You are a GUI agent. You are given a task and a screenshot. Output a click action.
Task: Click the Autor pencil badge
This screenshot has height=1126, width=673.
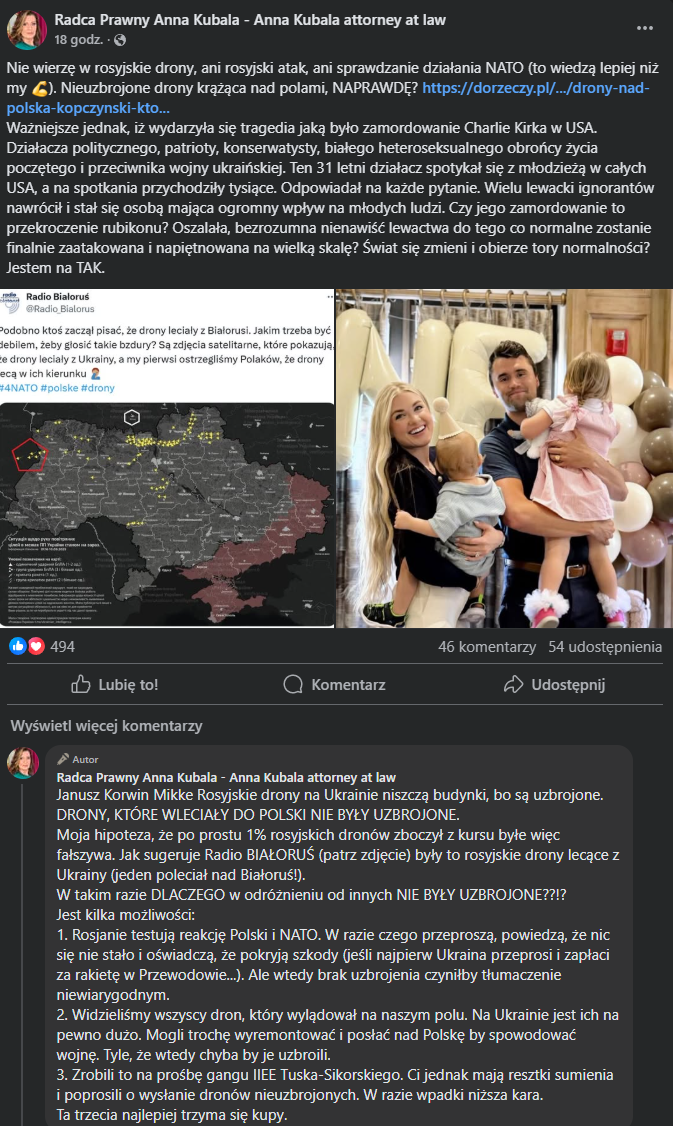coord(78,759)
